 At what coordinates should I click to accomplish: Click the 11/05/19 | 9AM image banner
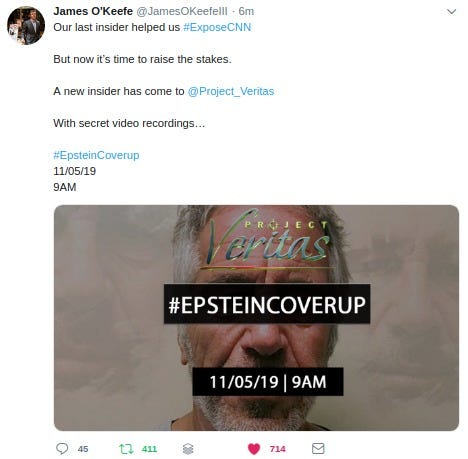pyautogui.click(x=268, y=381)
